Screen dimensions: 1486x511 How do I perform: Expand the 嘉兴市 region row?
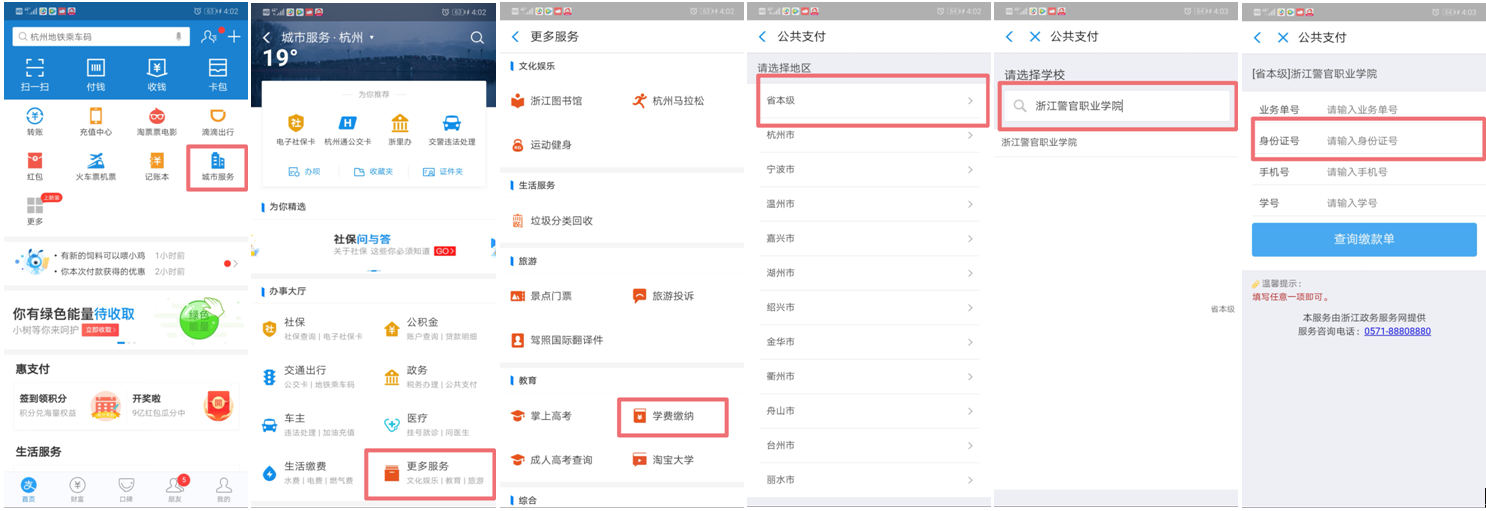[869, 238]
